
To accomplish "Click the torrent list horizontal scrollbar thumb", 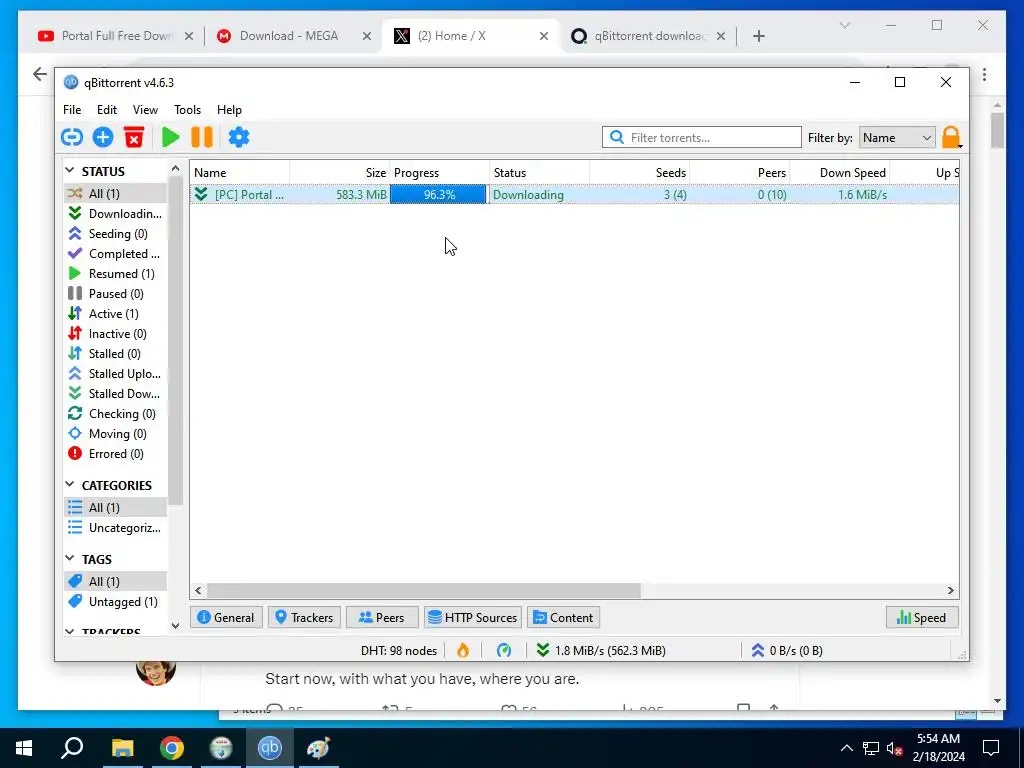I will point(424,590).
